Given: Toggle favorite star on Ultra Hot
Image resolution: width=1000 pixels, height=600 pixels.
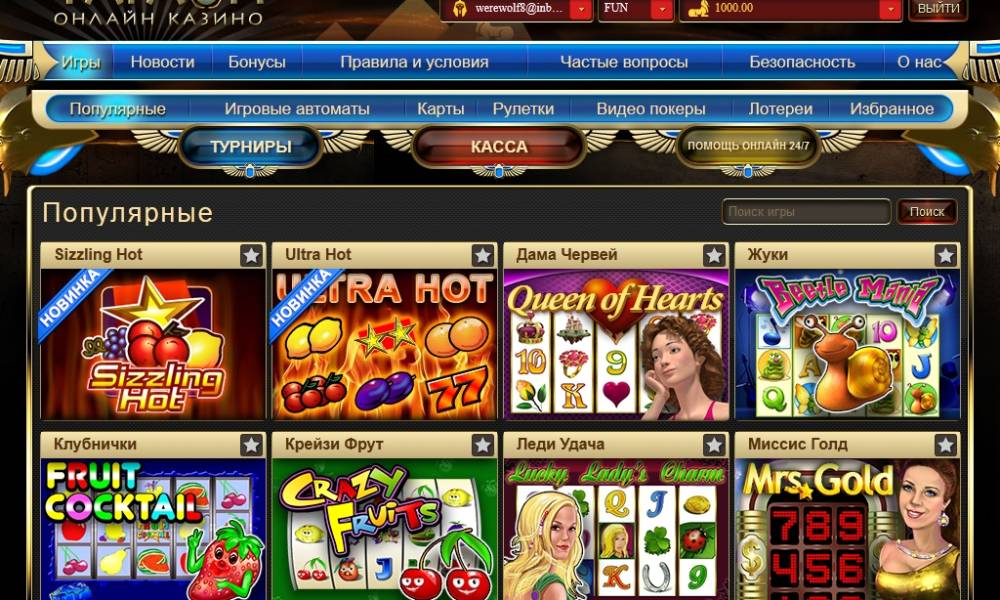Looking at the screenshot, I should click(483, 255).
